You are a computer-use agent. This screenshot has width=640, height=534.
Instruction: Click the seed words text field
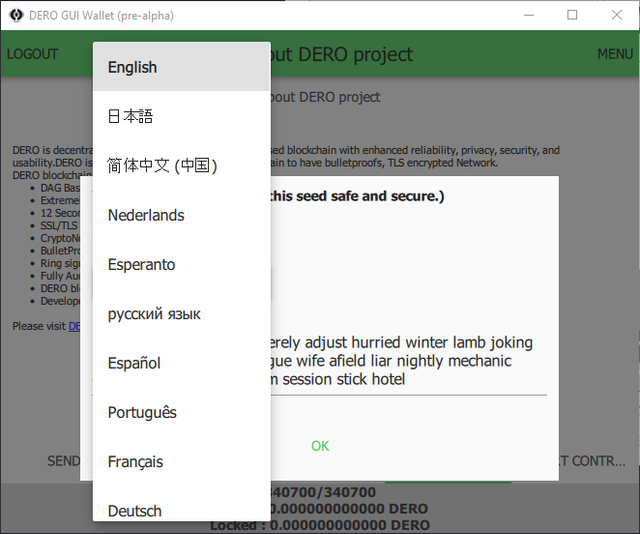tap(408, 361)
